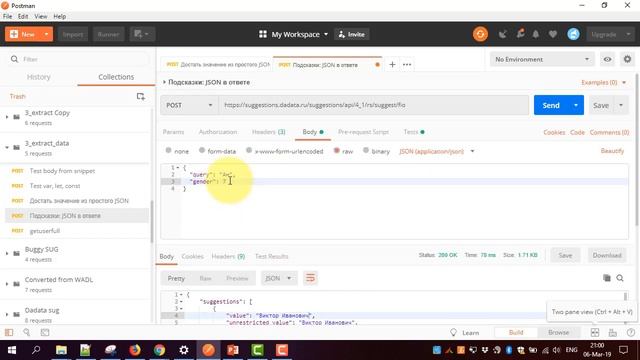Search within the response body
The height and width of the screenshot is (360, 640).
pyautogui.click(x=620, y=278)
